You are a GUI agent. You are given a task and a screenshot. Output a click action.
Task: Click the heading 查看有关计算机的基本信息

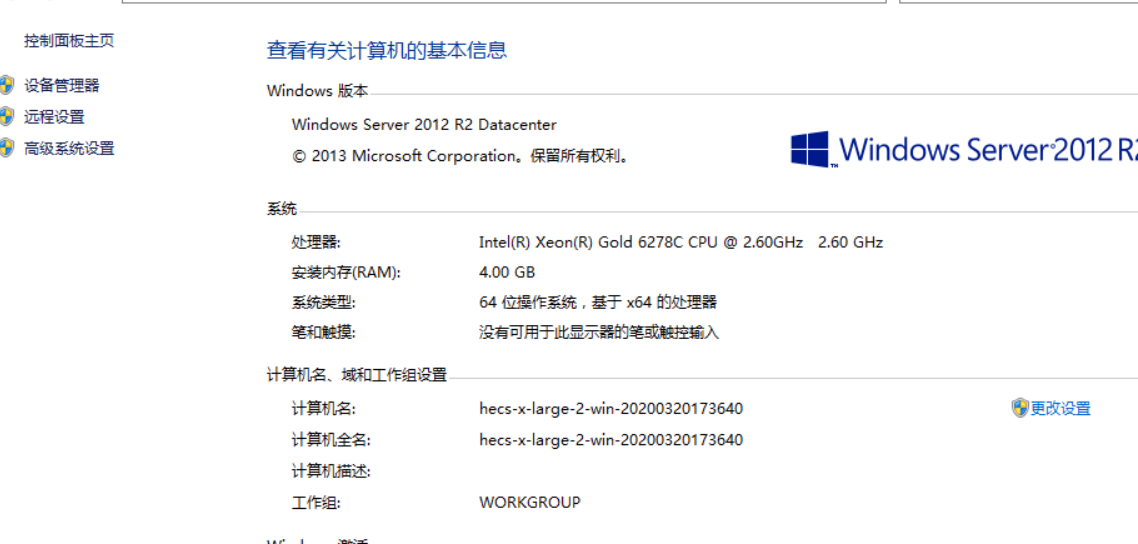tap(387, 50)
